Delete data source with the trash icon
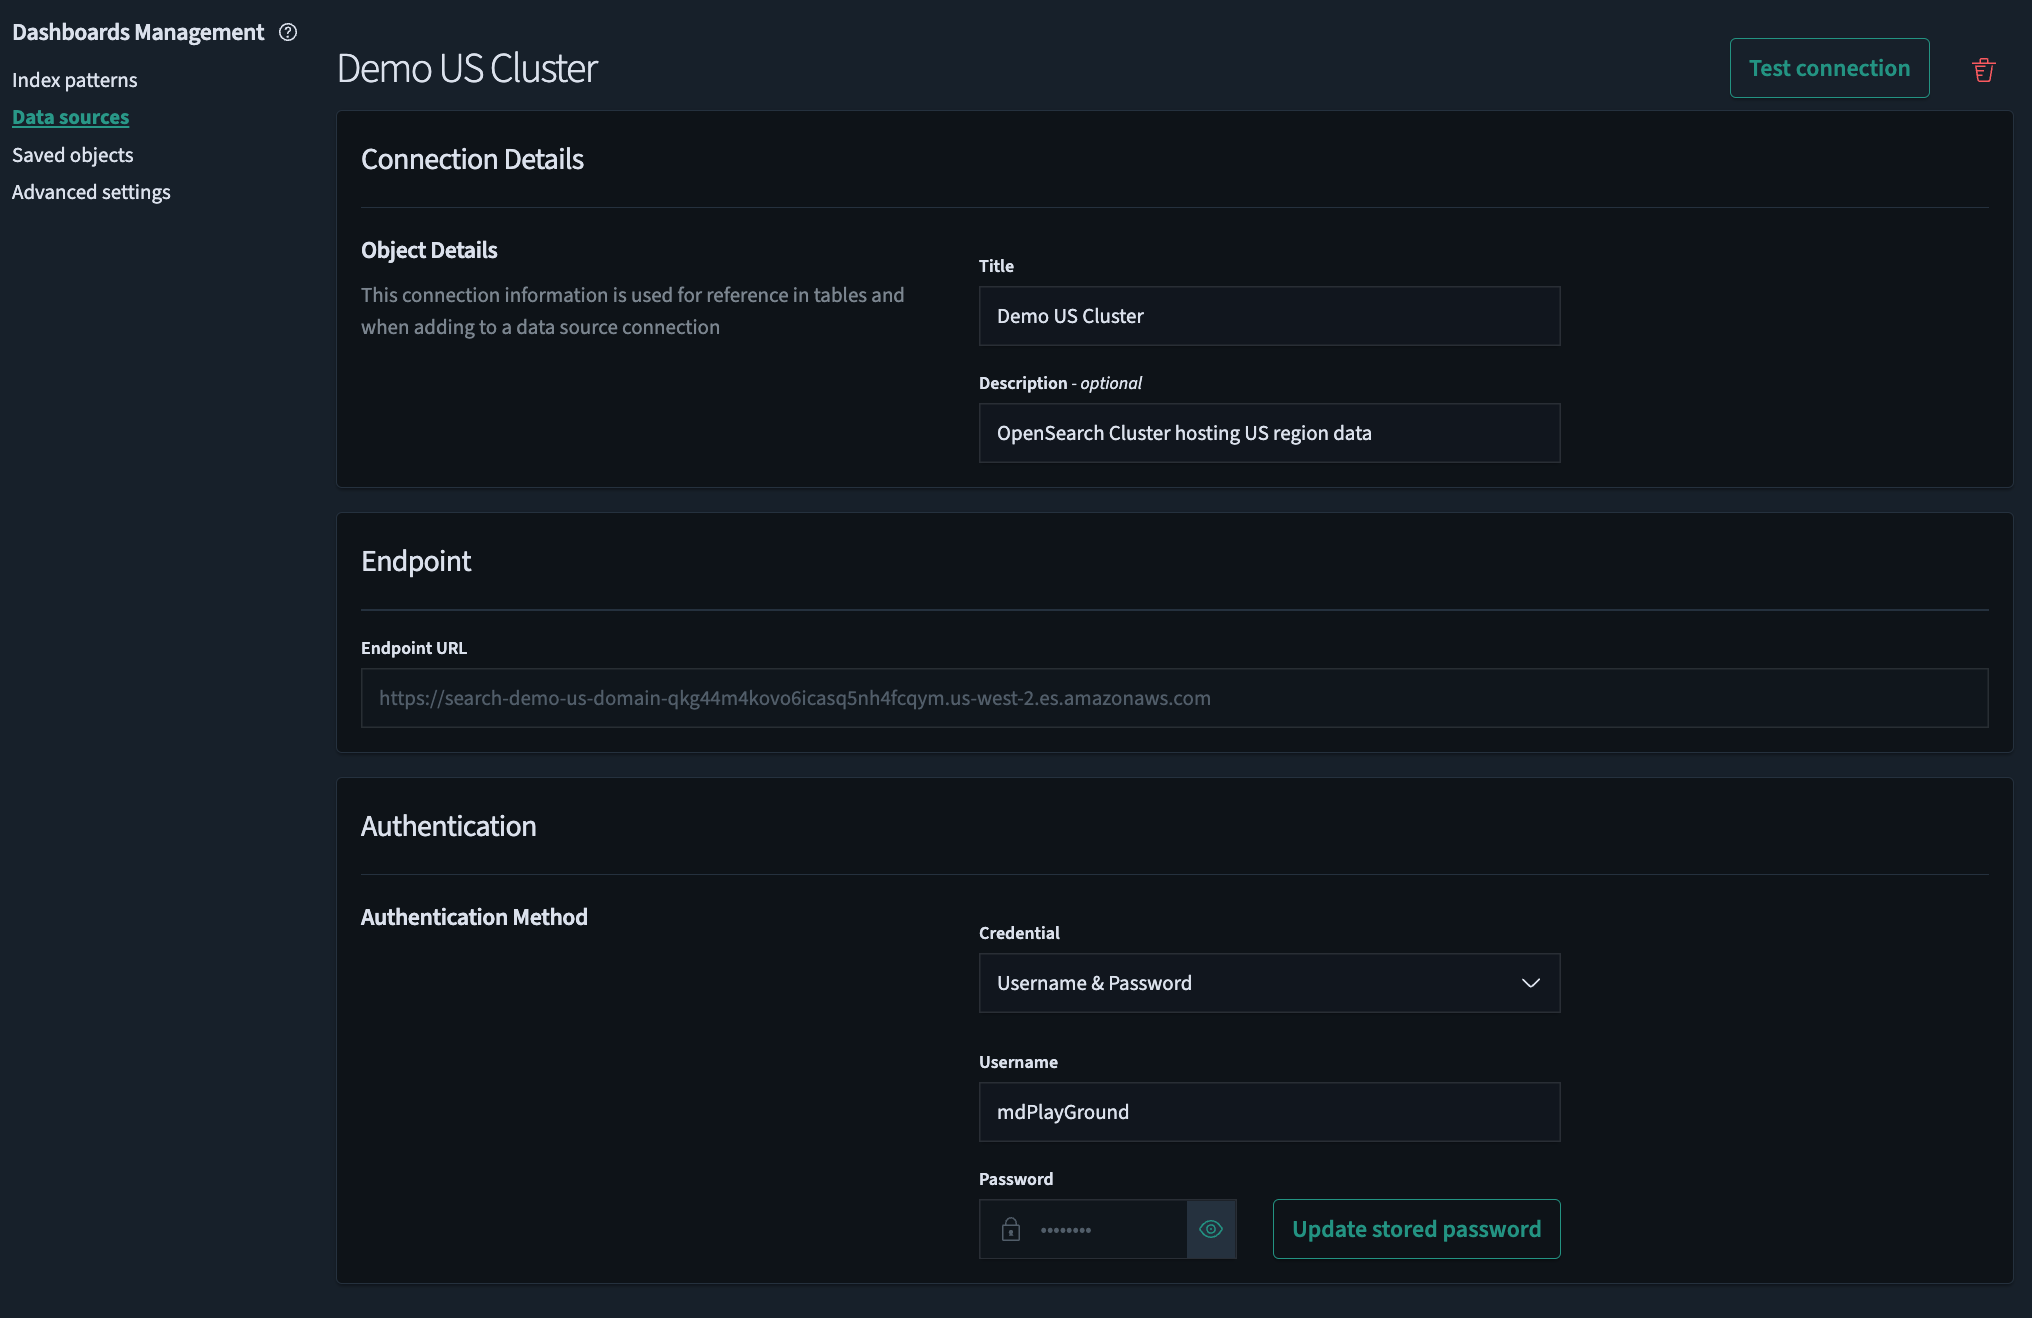 [x=1984, y=69]
